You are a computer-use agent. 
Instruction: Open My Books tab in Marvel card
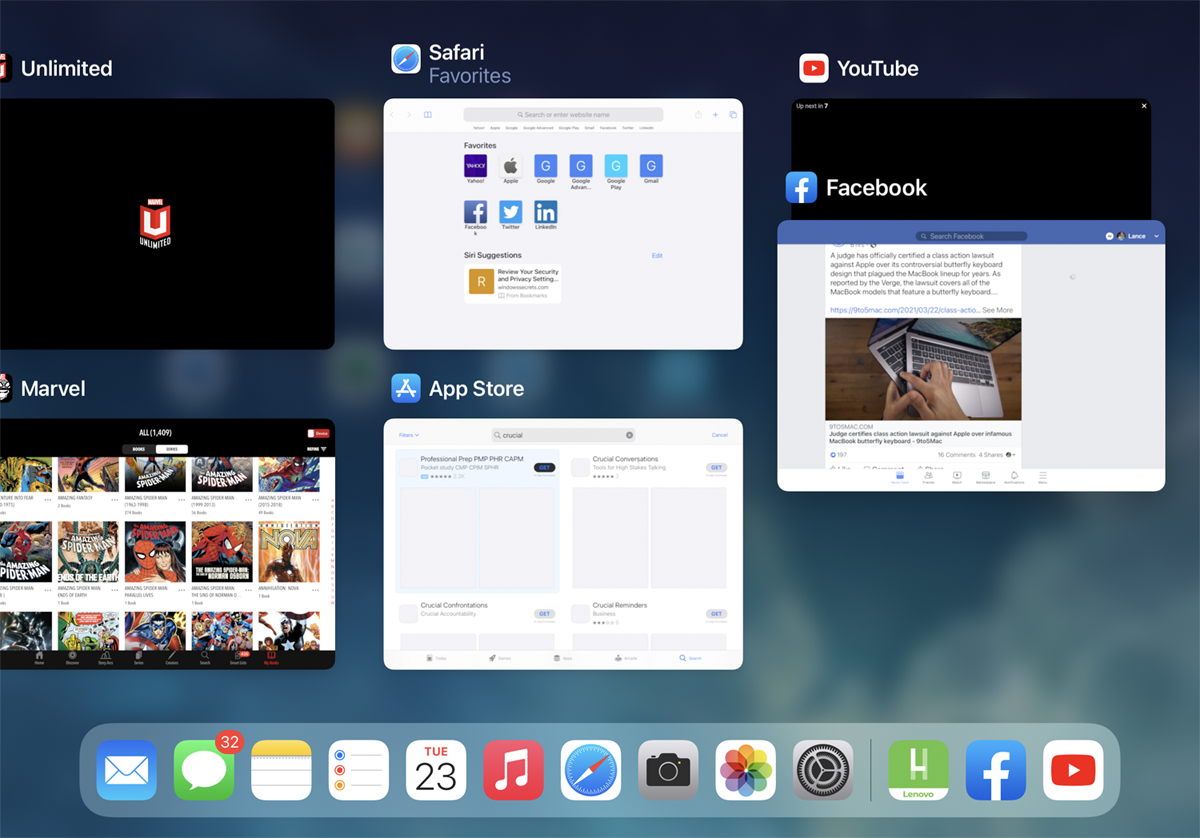(x=271, y=660)
